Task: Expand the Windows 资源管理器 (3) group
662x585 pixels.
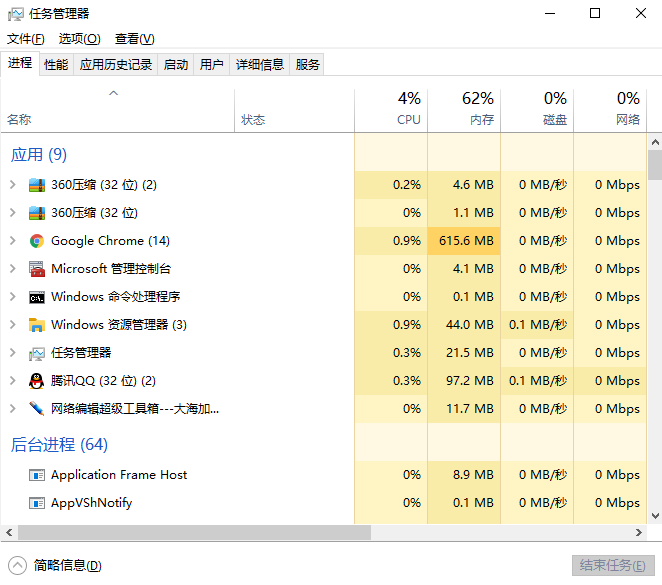Action: click(12, 325)
